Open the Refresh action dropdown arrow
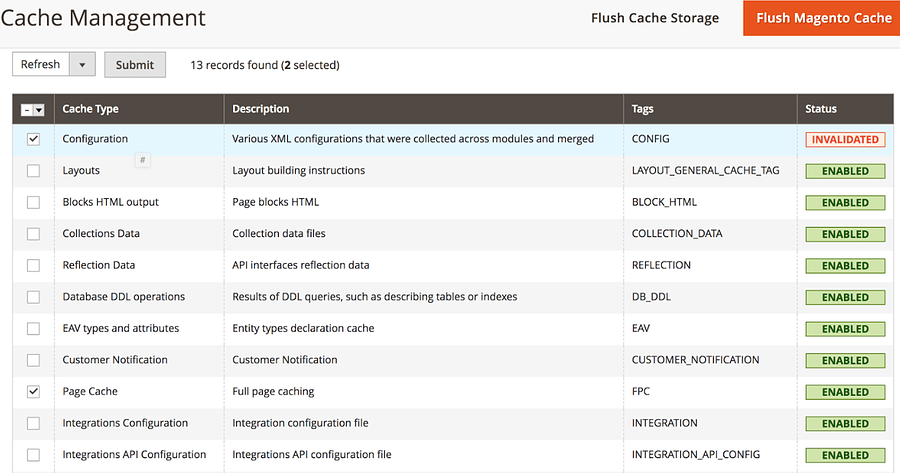Image resolution: width=900 pixels, height=473 pixels. tap(82, 65)
